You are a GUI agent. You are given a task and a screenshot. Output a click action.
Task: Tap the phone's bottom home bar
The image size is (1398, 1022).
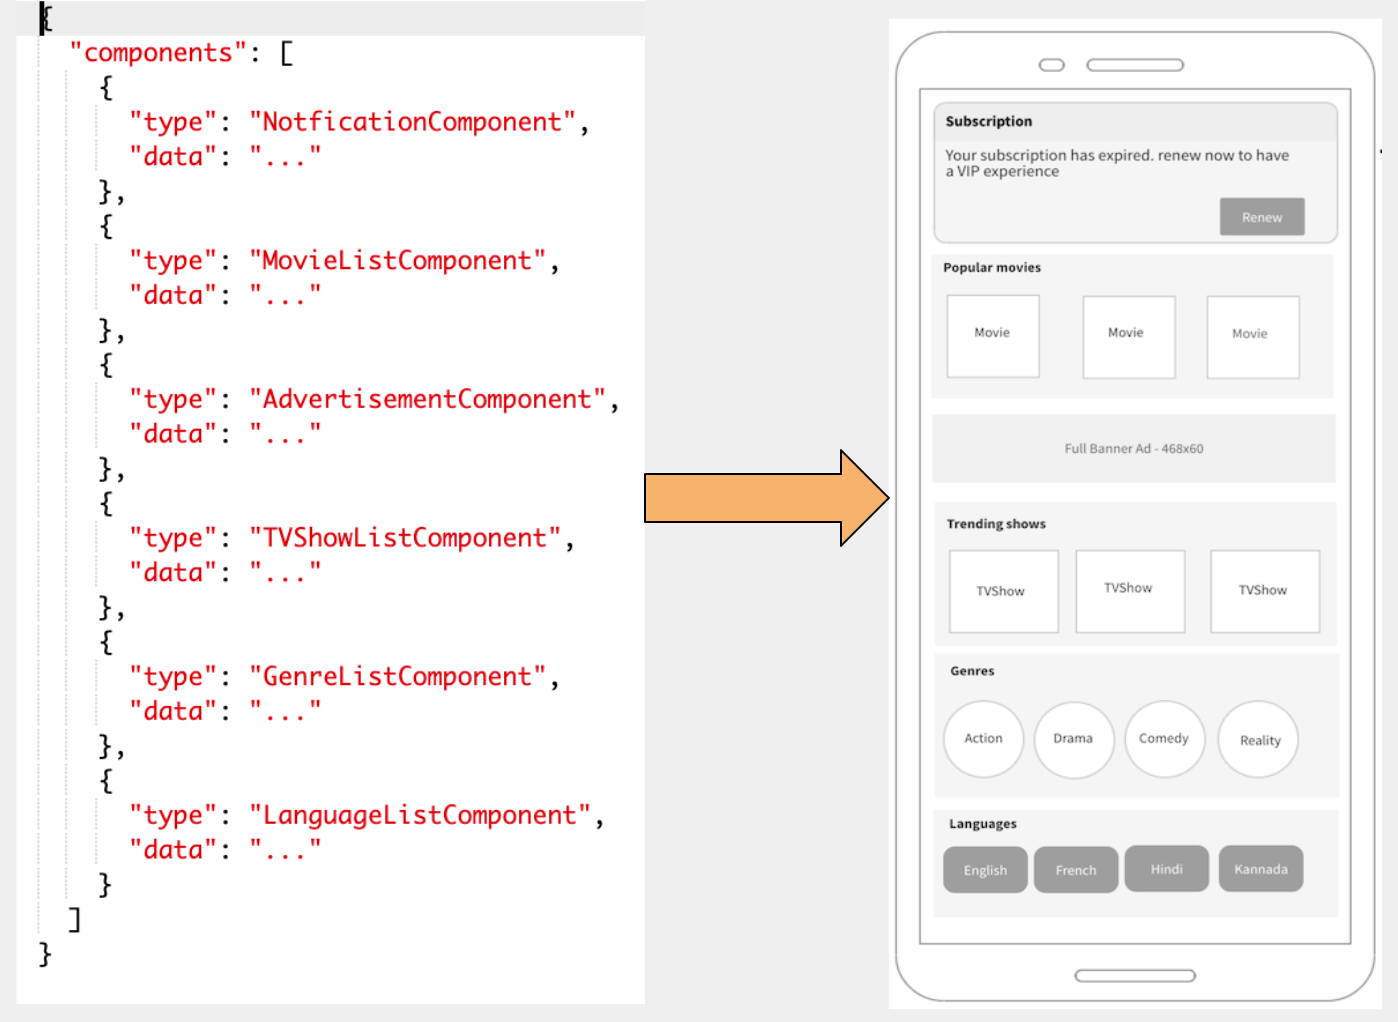(x=1135, y=976)
